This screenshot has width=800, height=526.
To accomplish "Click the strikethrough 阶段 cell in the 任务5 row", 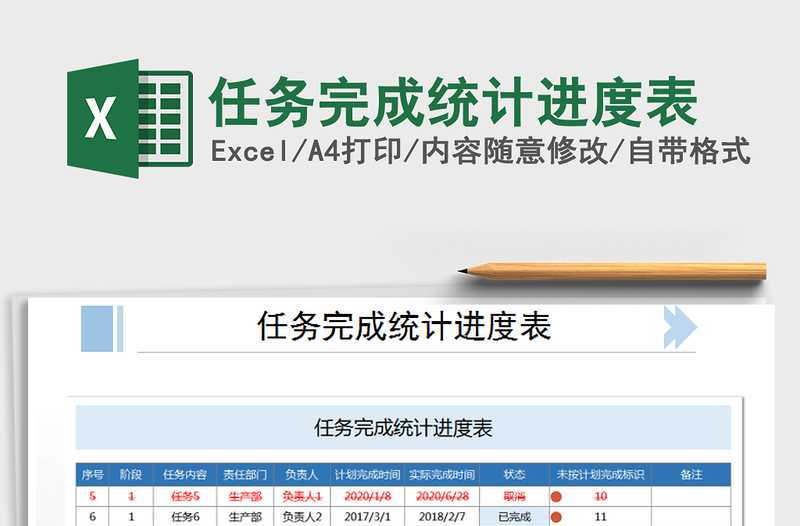I will (x=131, y=496).
